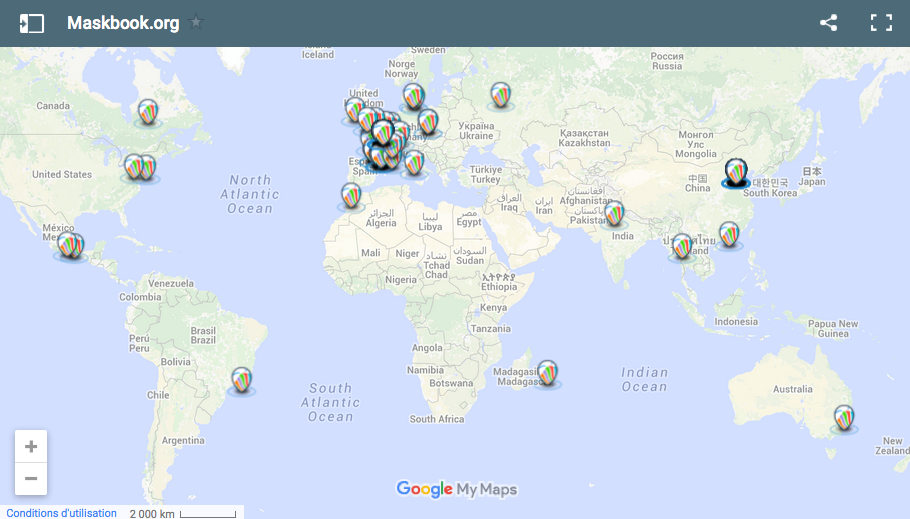Screen dimensions: 910x519
Task: Click the North Atlantic Ocean label
Action: click(250, 194)
